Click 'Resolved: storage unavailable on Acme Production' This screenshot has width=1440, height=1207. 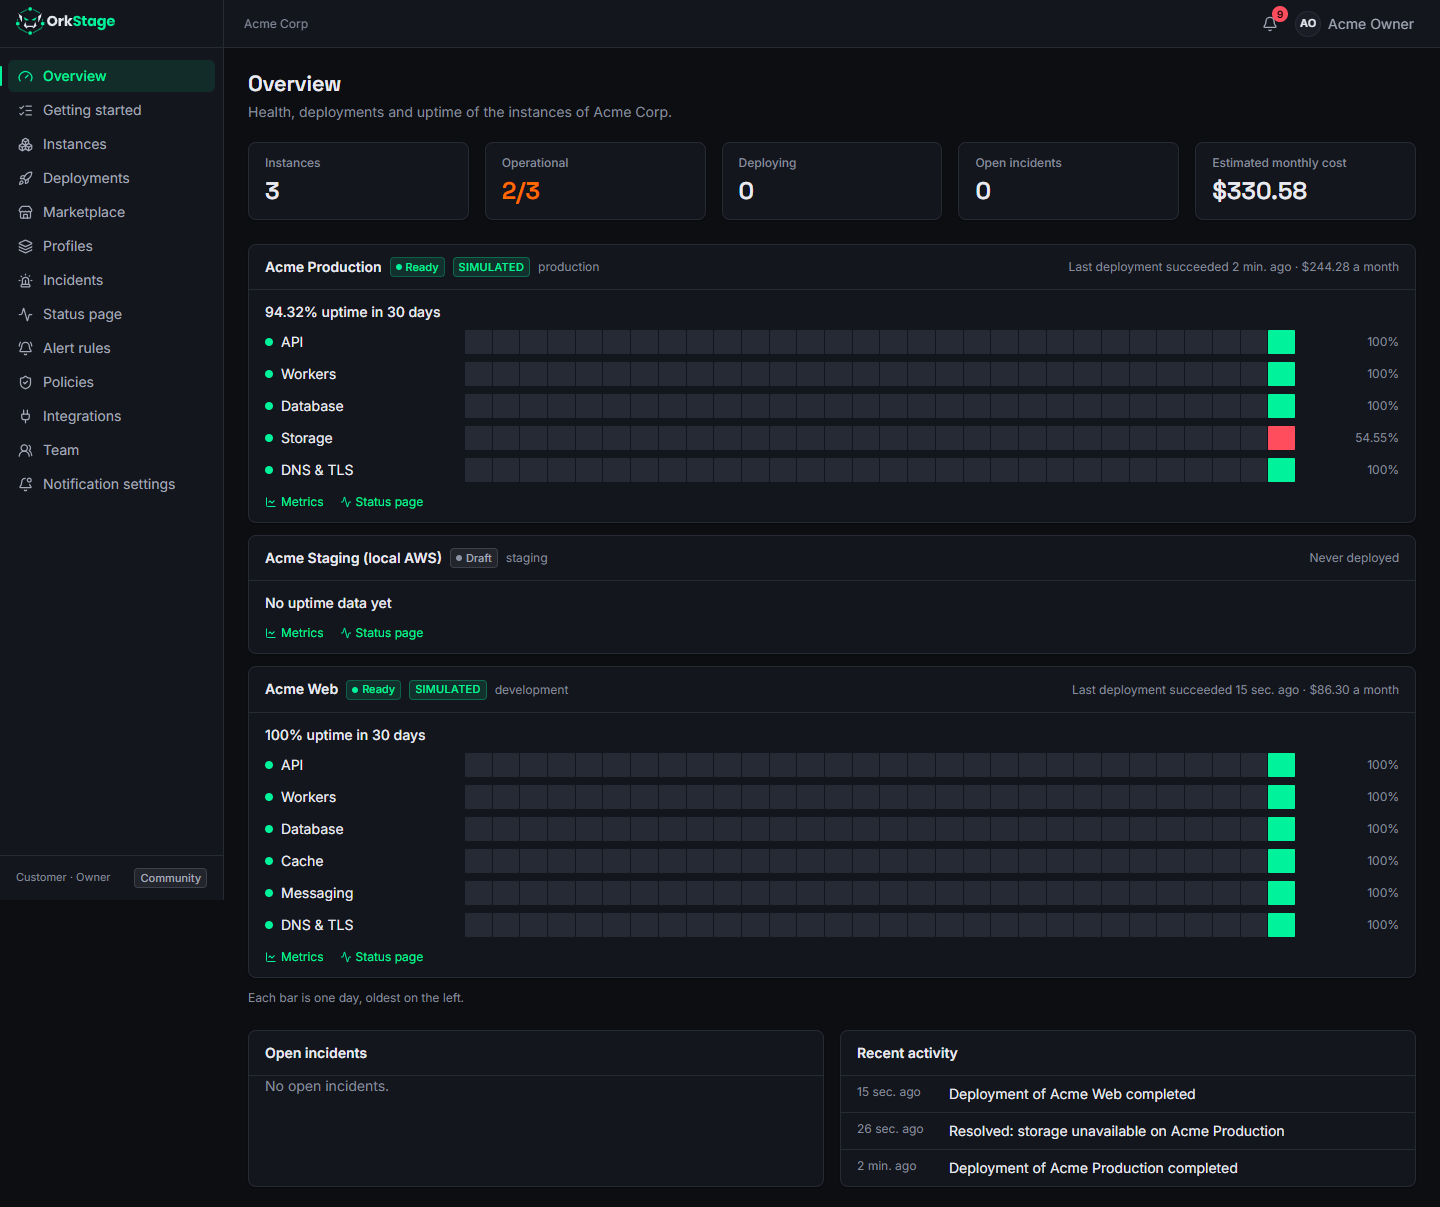(x=1116, y=1131)
